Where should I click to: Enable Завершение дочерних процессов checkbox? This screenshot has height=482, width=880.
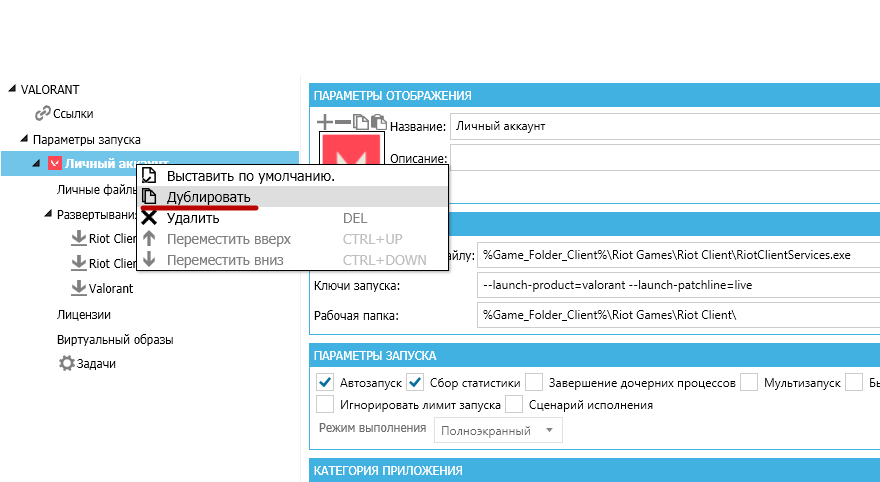534,382
